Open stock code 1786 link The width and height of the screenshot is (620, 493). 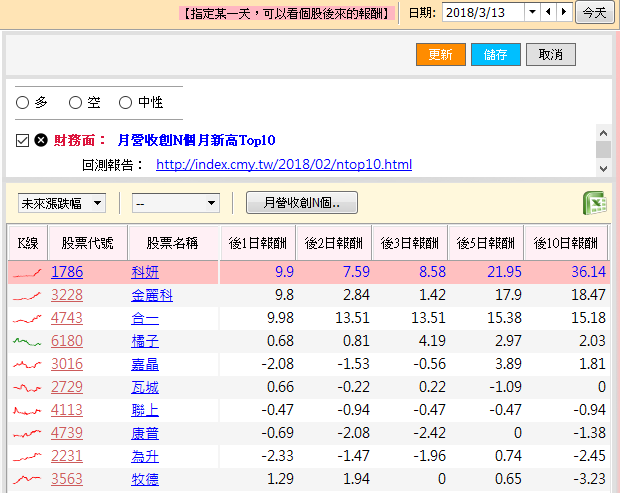[67, 272]
